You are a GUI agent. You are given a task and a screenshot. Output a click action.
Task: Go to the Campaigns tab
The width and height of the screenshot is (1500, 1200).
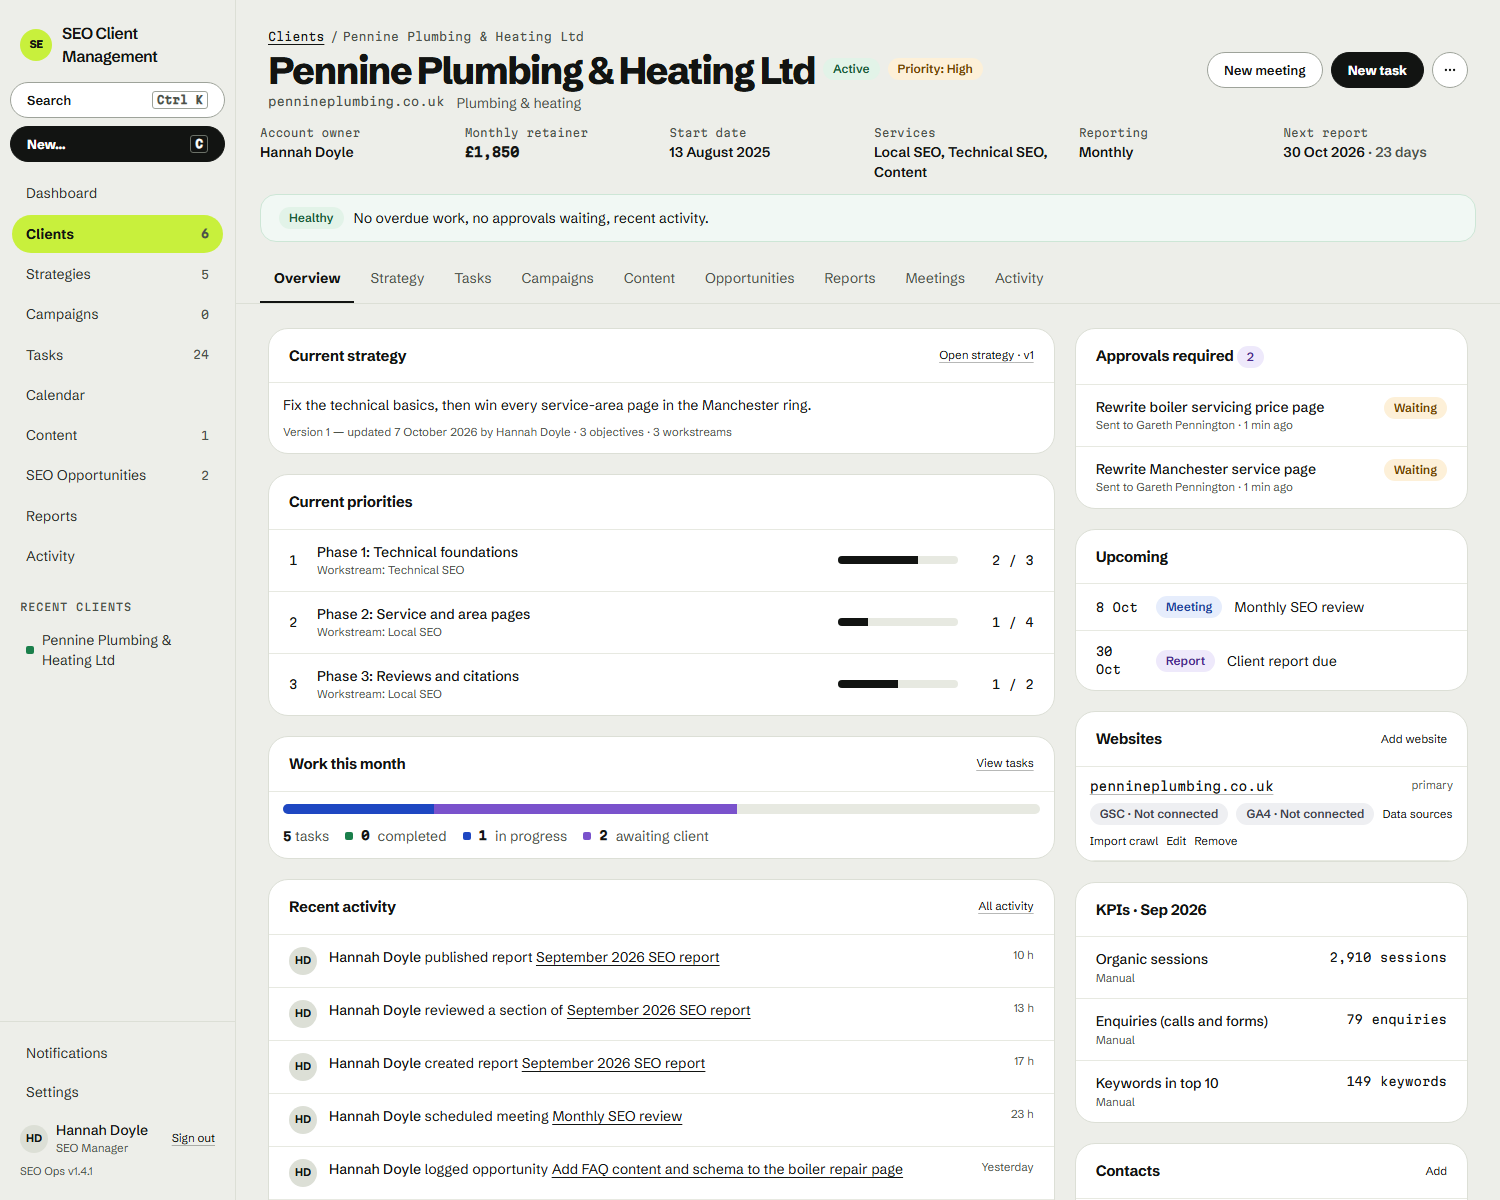(557, 278)
